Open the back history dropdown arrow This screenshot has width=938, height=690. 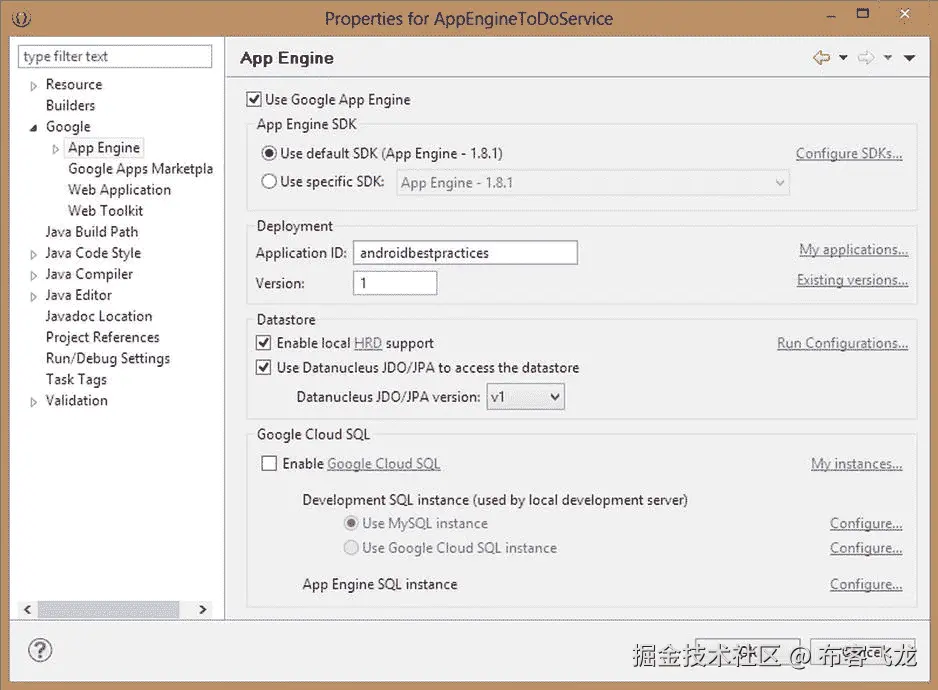point(843,58)
